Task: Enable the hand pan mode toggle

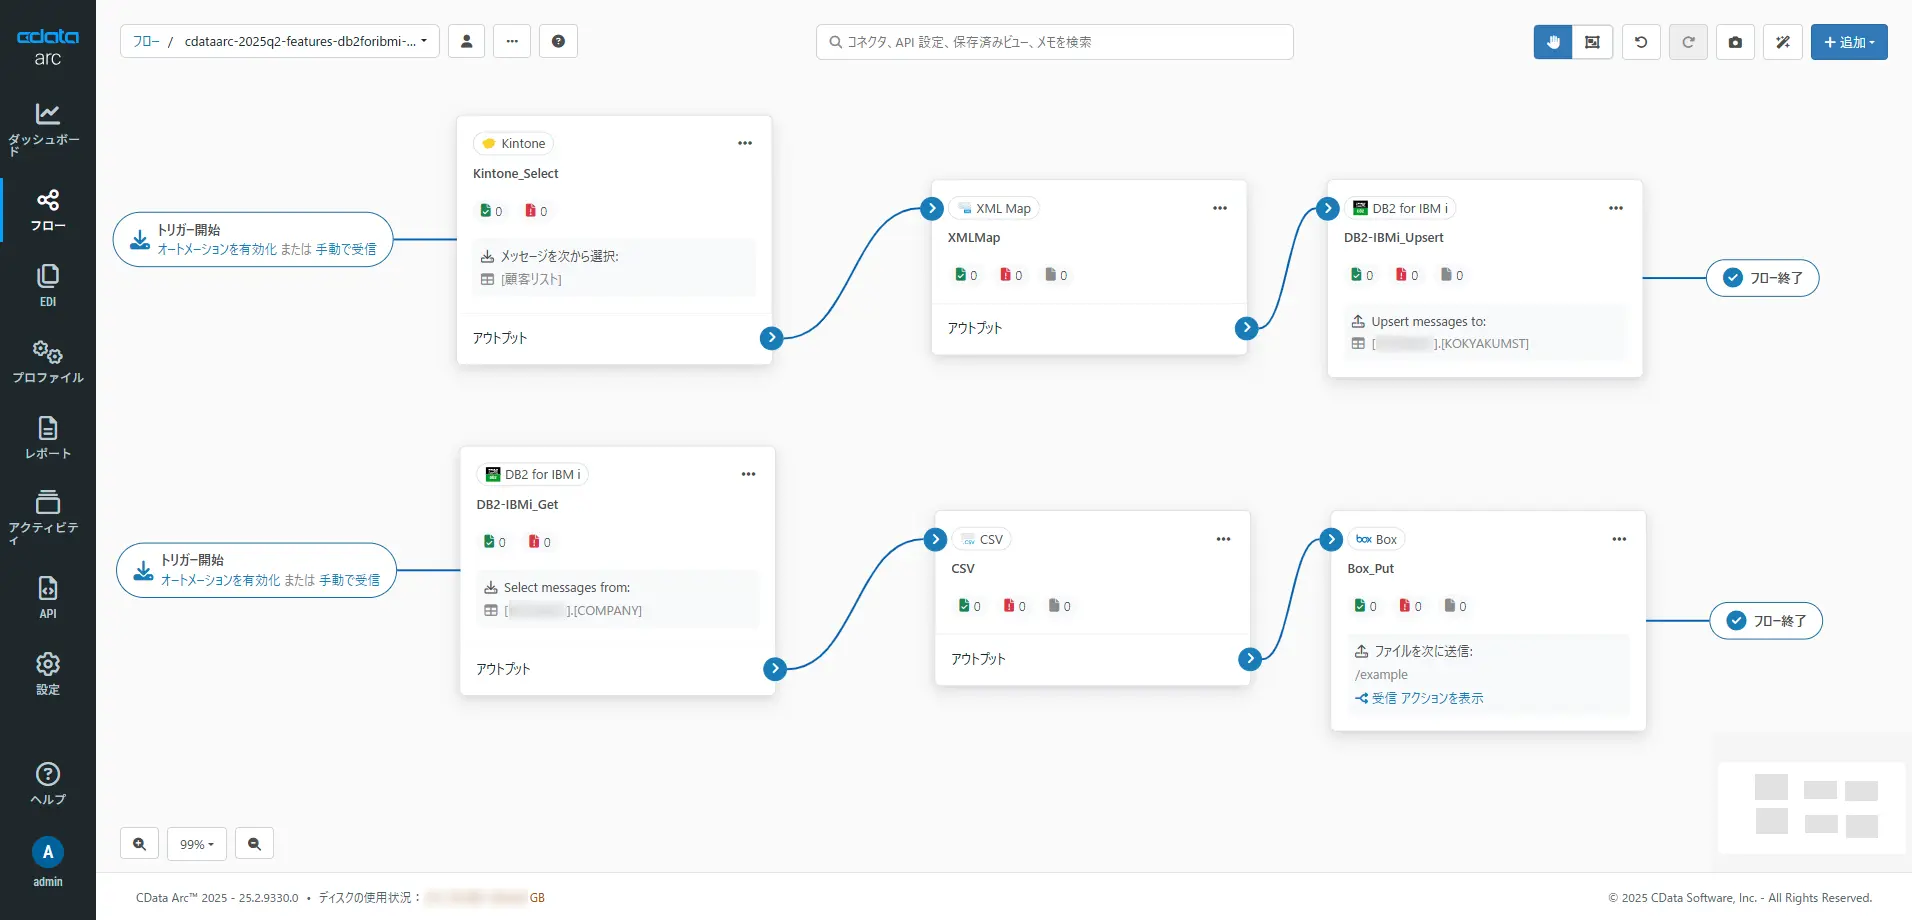Action: (x=1553, y=42)
